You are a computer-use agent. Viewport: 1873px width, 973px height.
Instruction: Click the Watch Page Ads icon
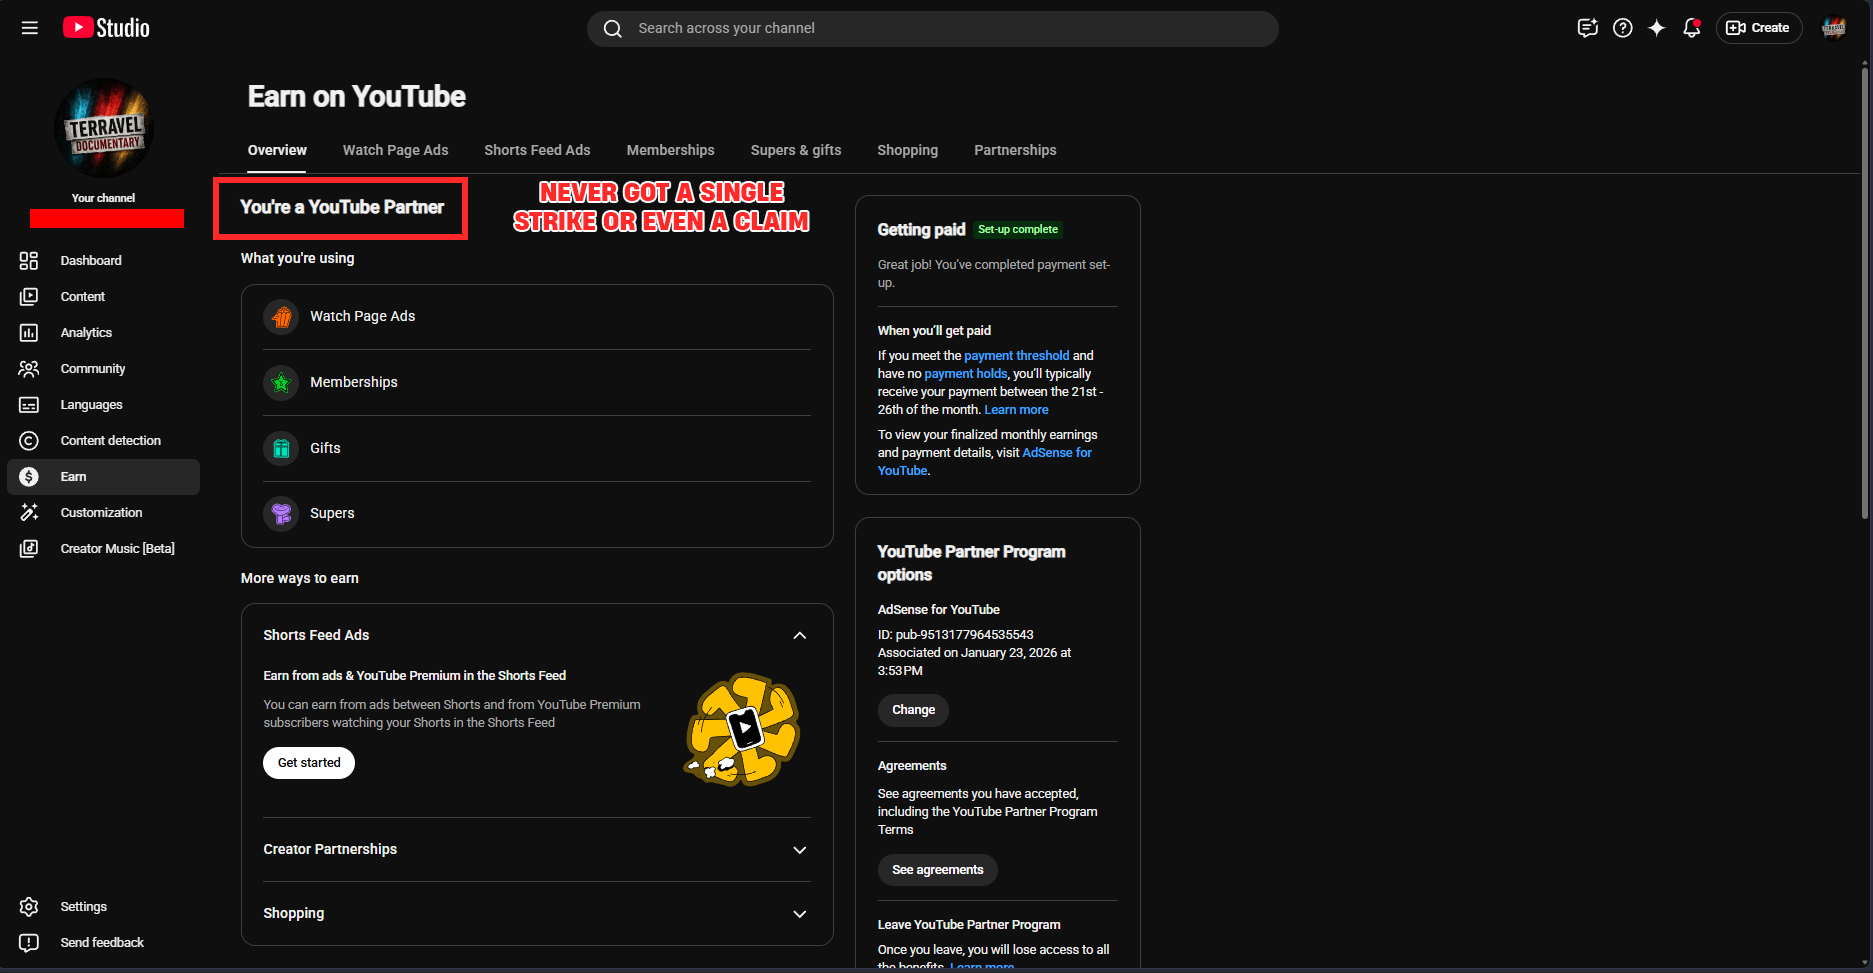pyautogui.click(x=281, y=317)
